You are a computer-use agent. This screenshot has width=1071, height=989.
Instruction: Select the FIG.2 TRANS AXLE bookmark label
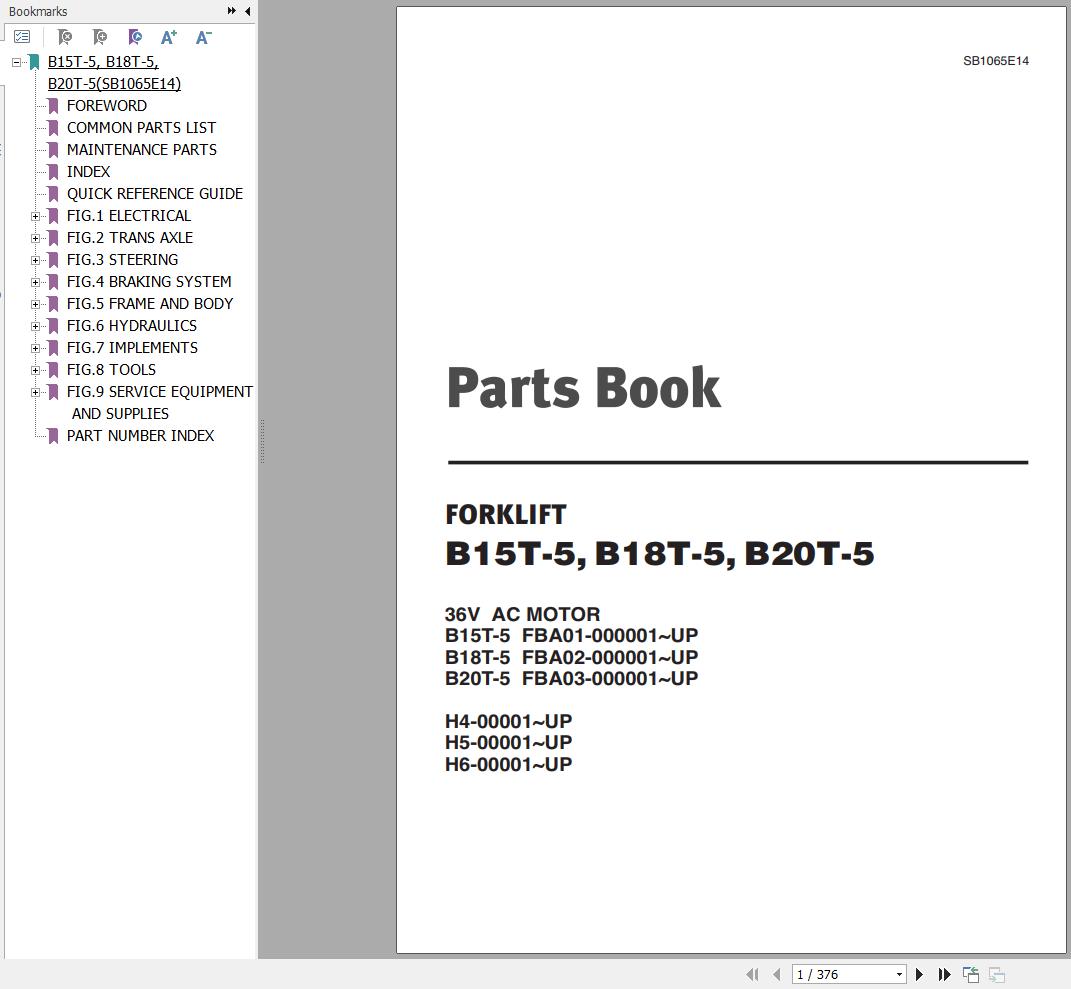click(130, 238)
